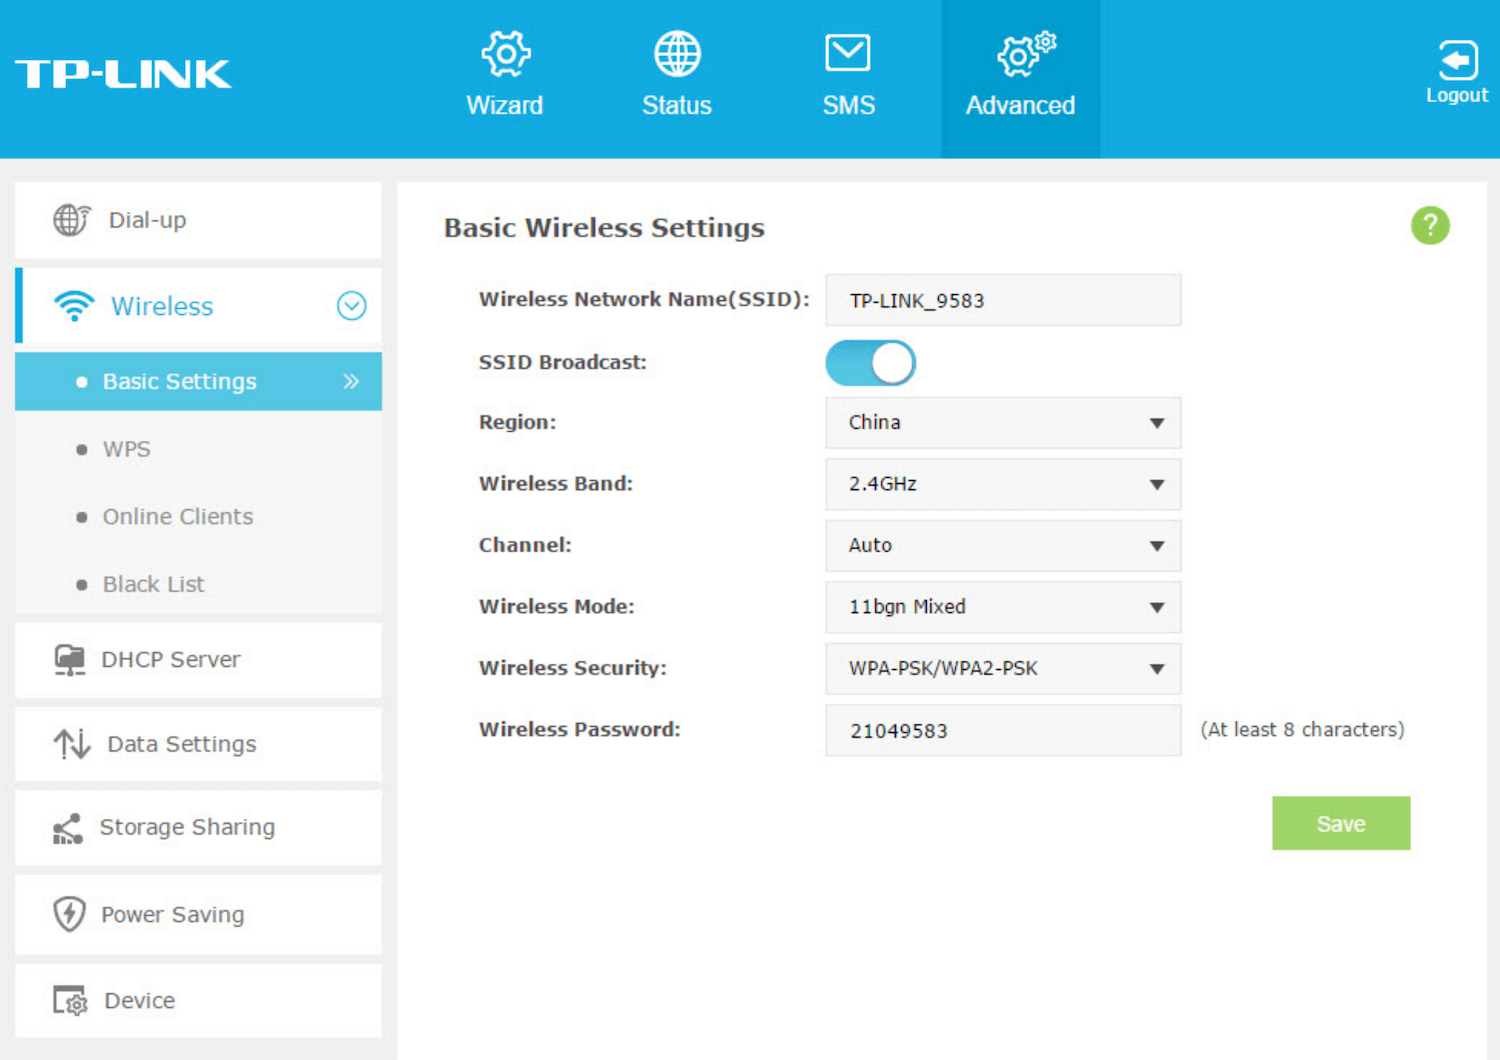Click the green Save button
The image size is (1500, 1060).
[1340, 823]
